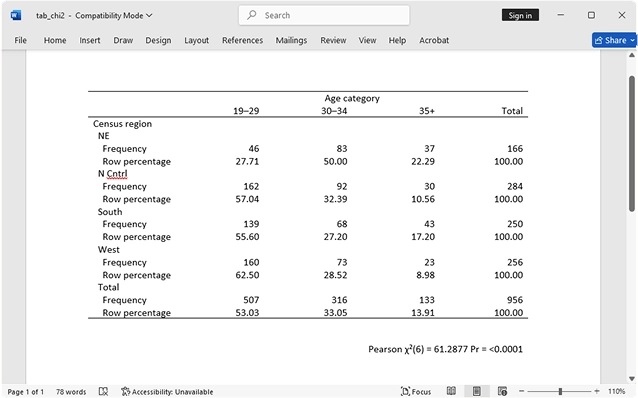Enable Focus mode in status bar
638x398 pixels.
(416, 391)
